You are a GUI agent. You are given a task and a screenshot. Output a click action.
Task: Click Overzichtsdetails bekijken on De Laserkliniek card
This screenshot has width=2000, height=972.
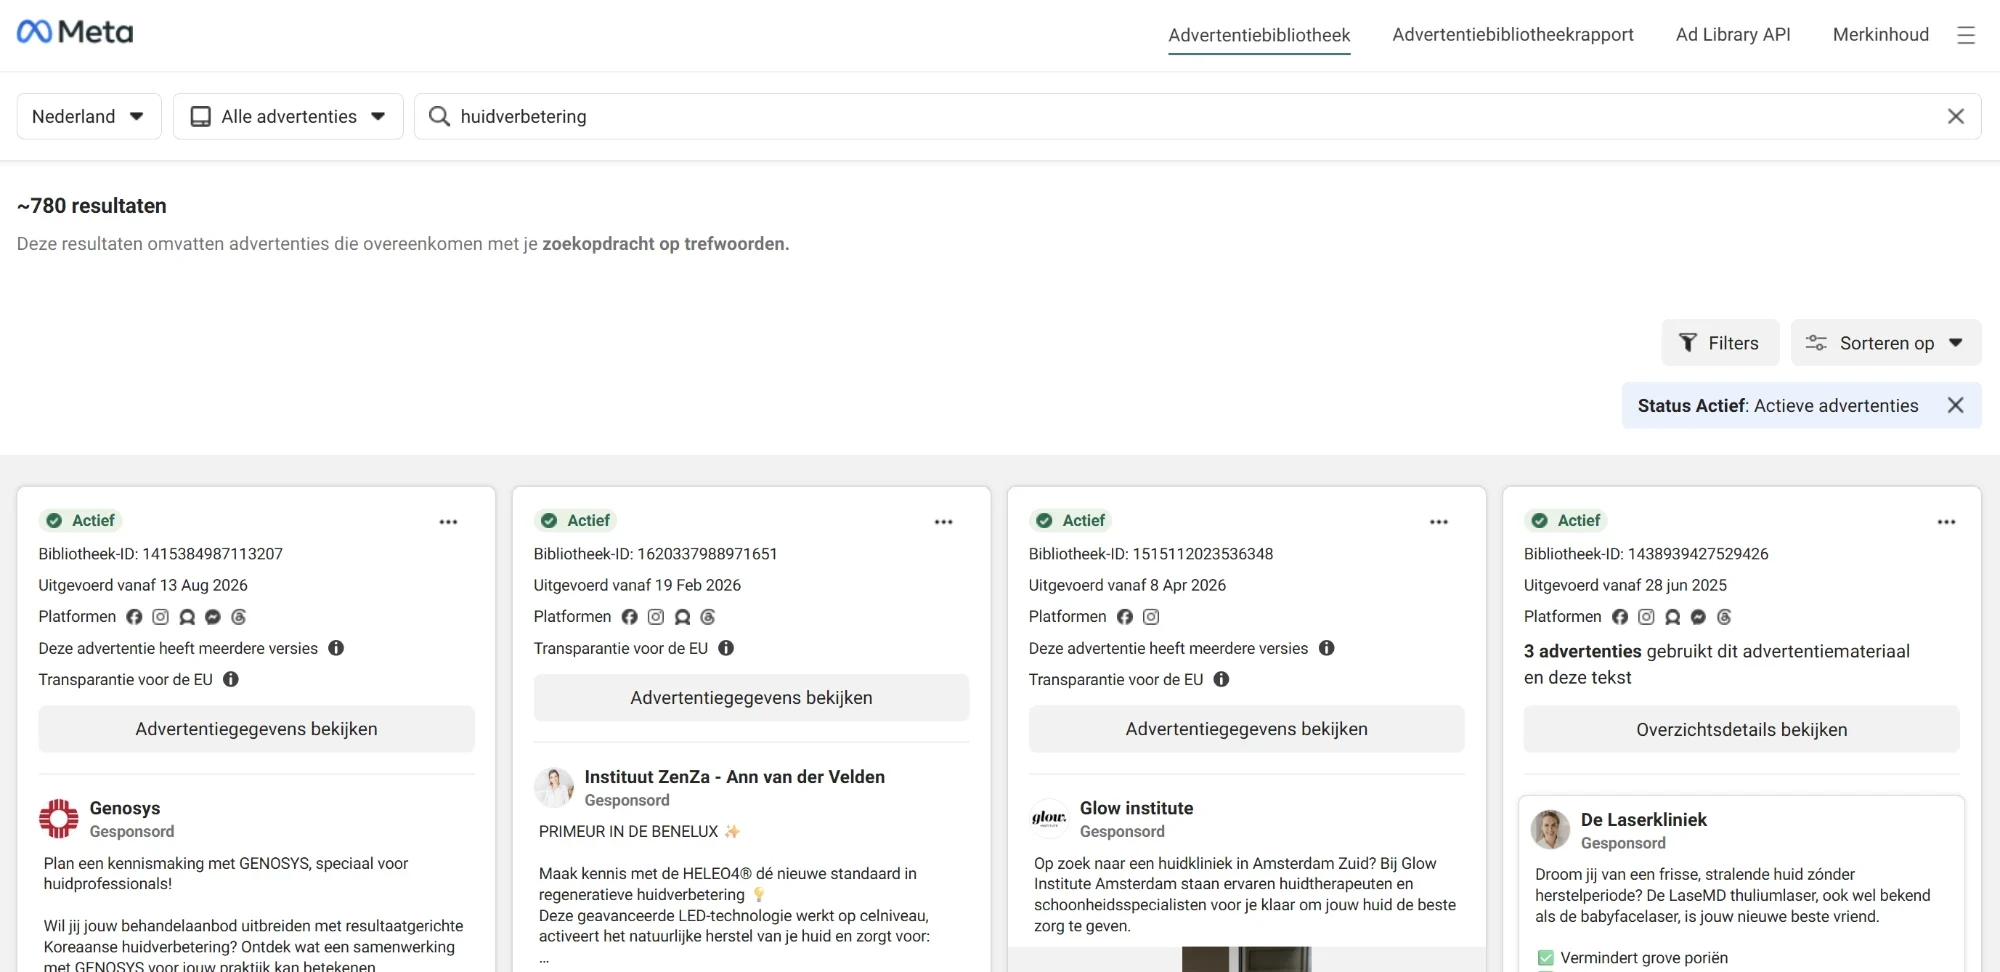click(x=1741, y=730)
